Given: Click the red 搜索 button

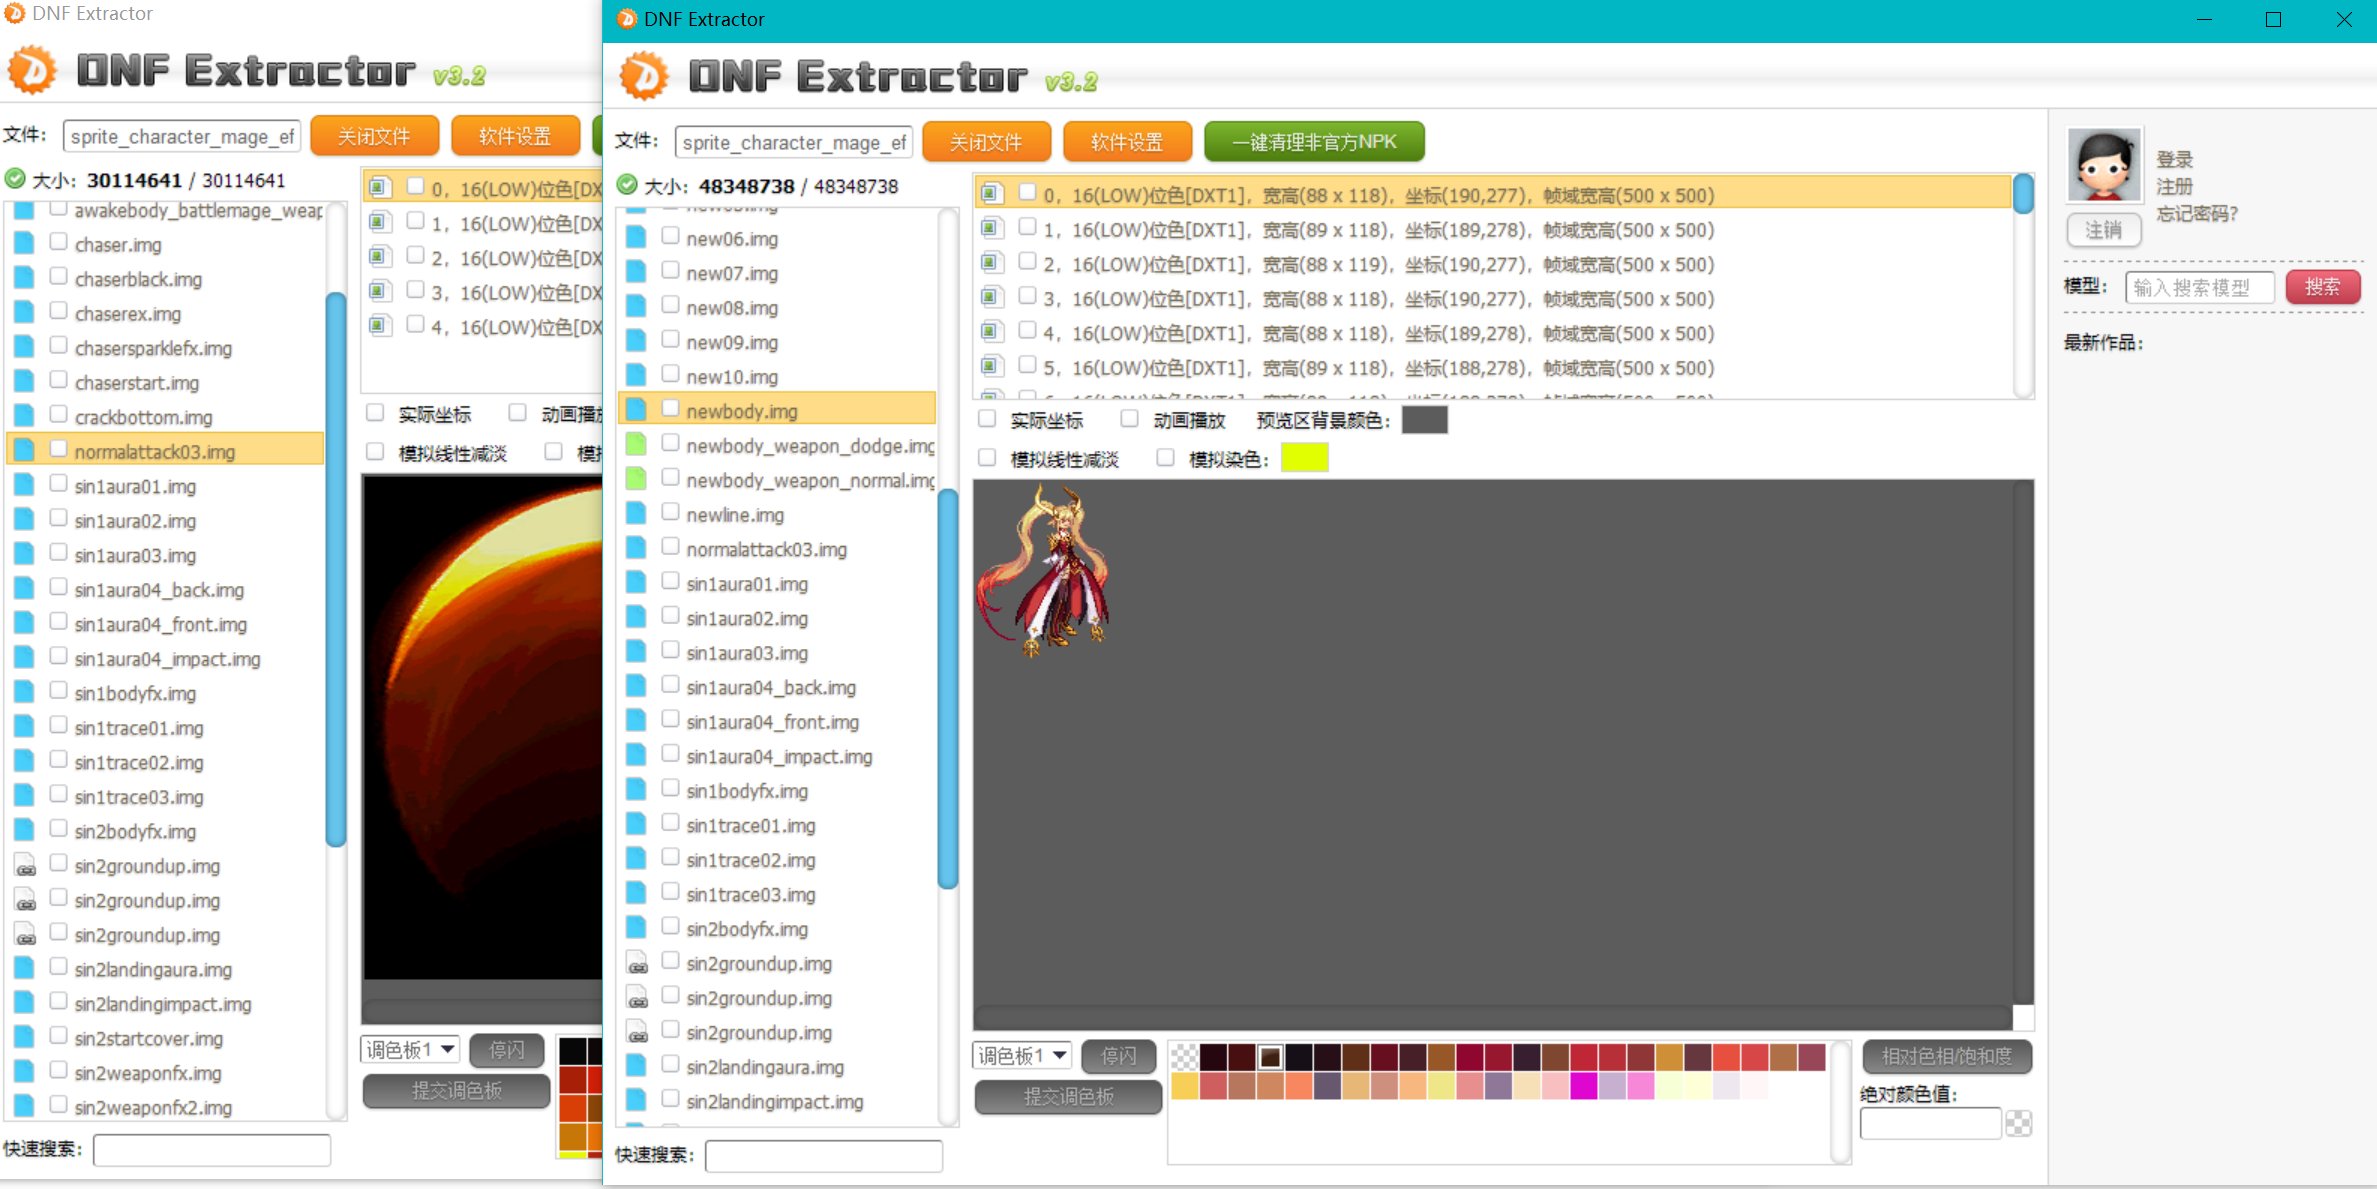Looking at the screenshot, I should 2322,287.
